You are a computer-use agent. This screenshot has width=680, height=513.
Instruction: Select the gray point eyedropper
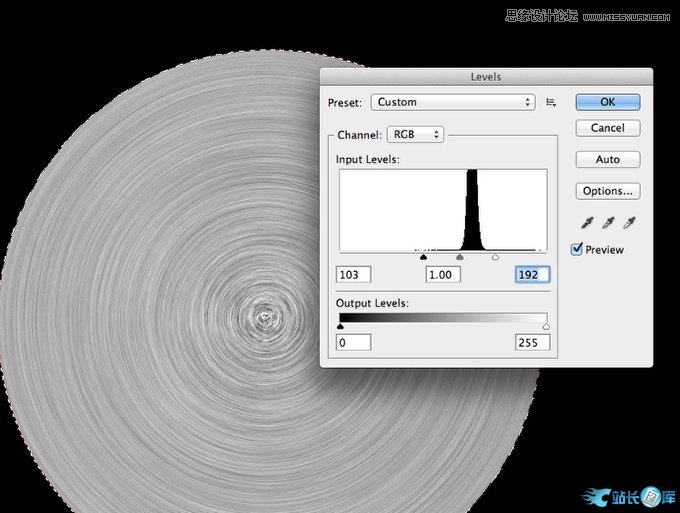click(x=608, y=223)
